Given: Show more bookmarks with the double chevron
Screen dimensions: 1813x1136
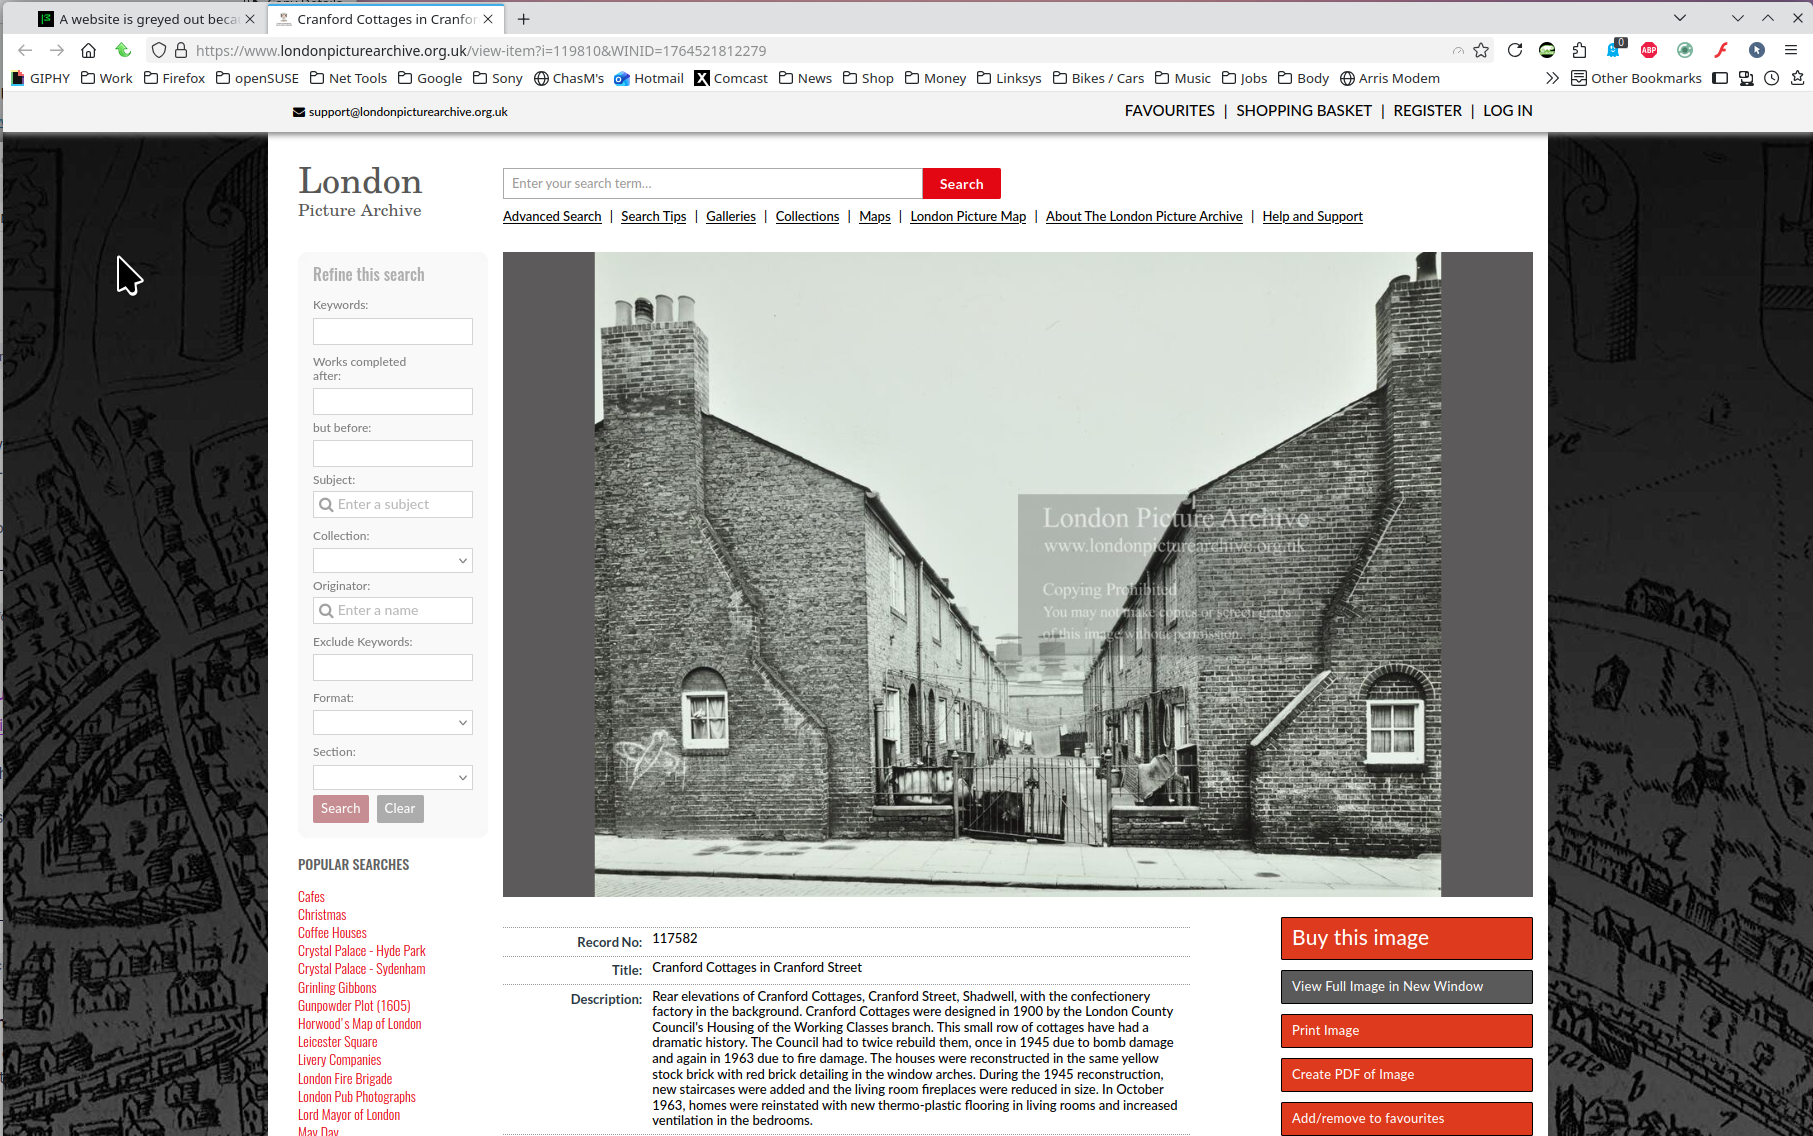Looking at the screenshot, I should coord(1552,78).
